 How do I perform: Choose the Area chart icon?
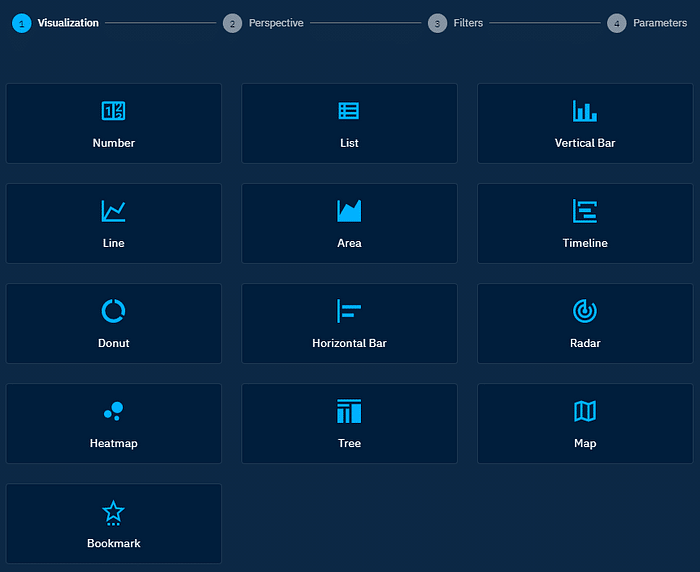click(349, 211)
